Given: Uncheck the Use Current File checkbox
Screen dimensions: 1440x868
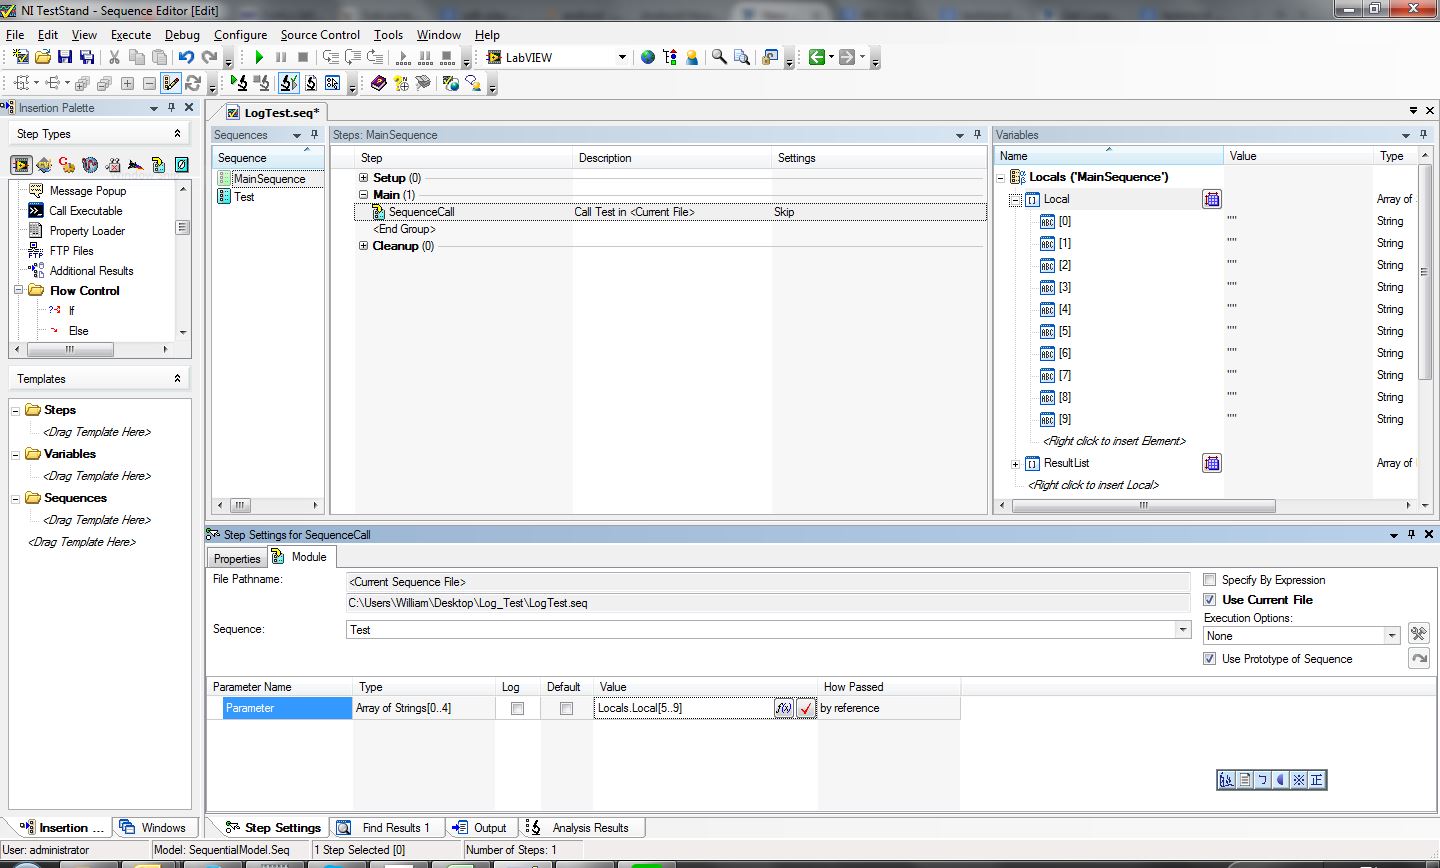Looking at the screenshot, I should [x=1210, y=600].
